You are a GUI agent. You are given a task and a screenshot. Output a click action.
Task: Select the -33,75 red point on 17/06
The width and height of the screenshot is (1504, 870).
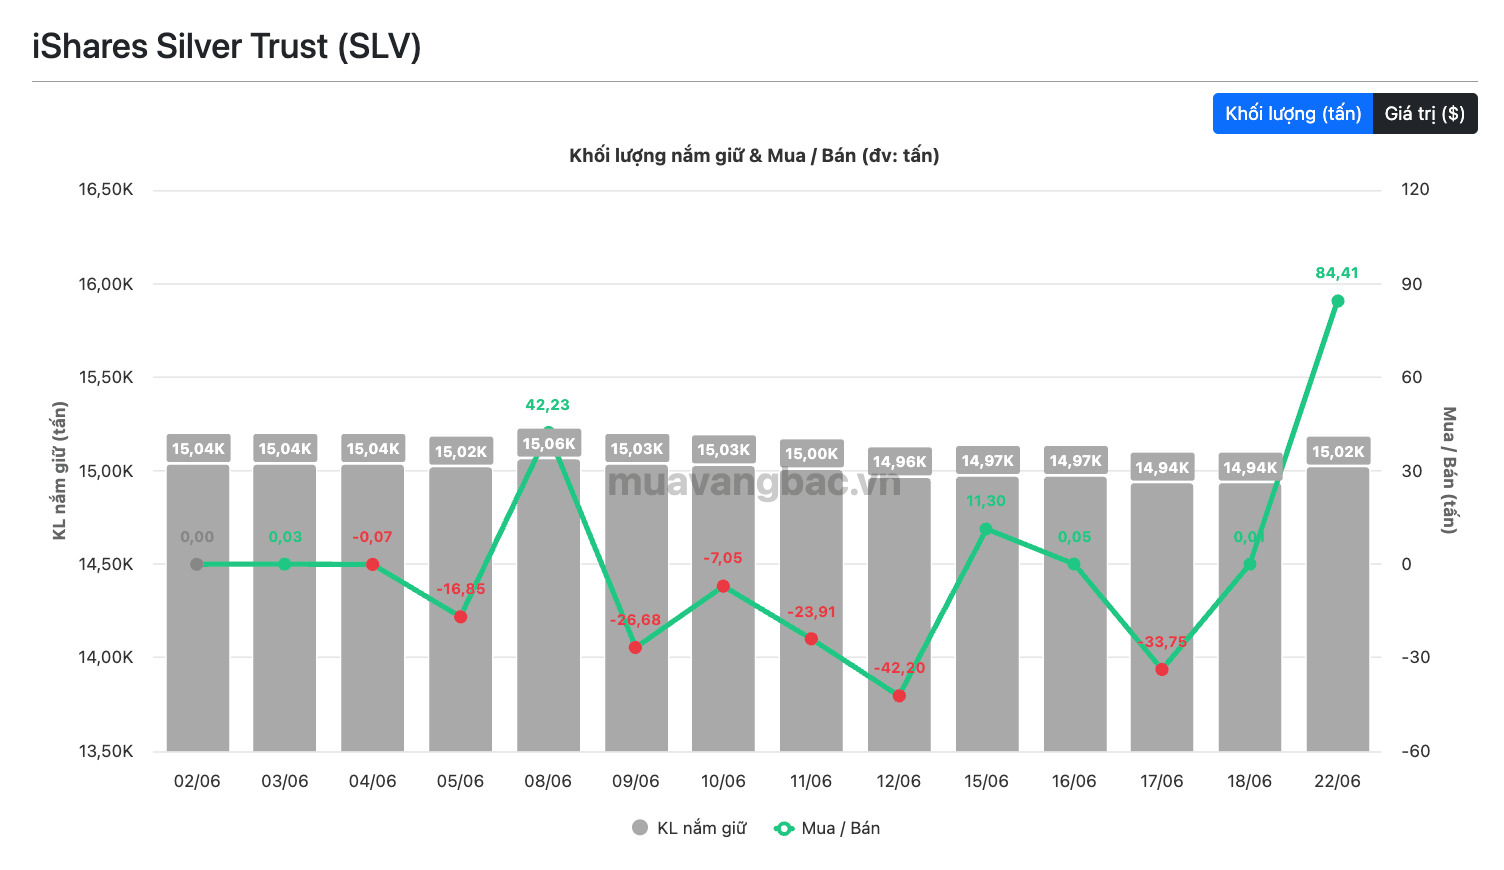coord(1161,669)
